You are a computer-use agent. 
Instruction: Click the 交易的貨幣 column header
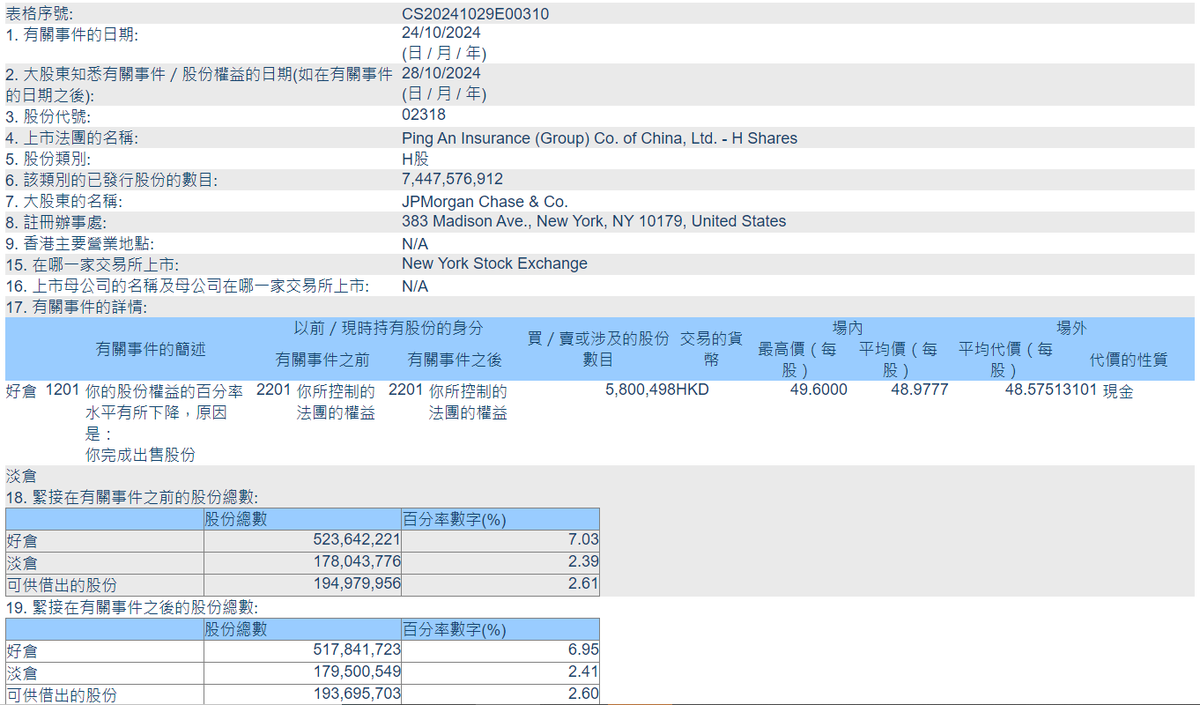click(x=711, y=348)
